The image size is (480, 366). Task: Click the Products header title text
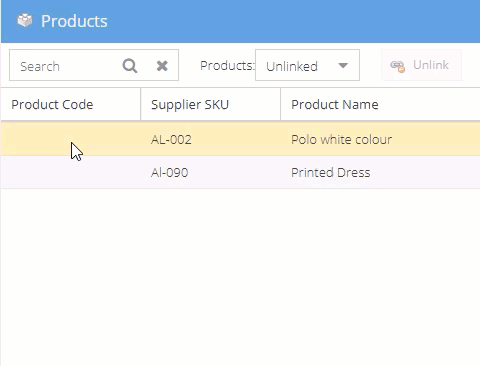coord(74,21)
